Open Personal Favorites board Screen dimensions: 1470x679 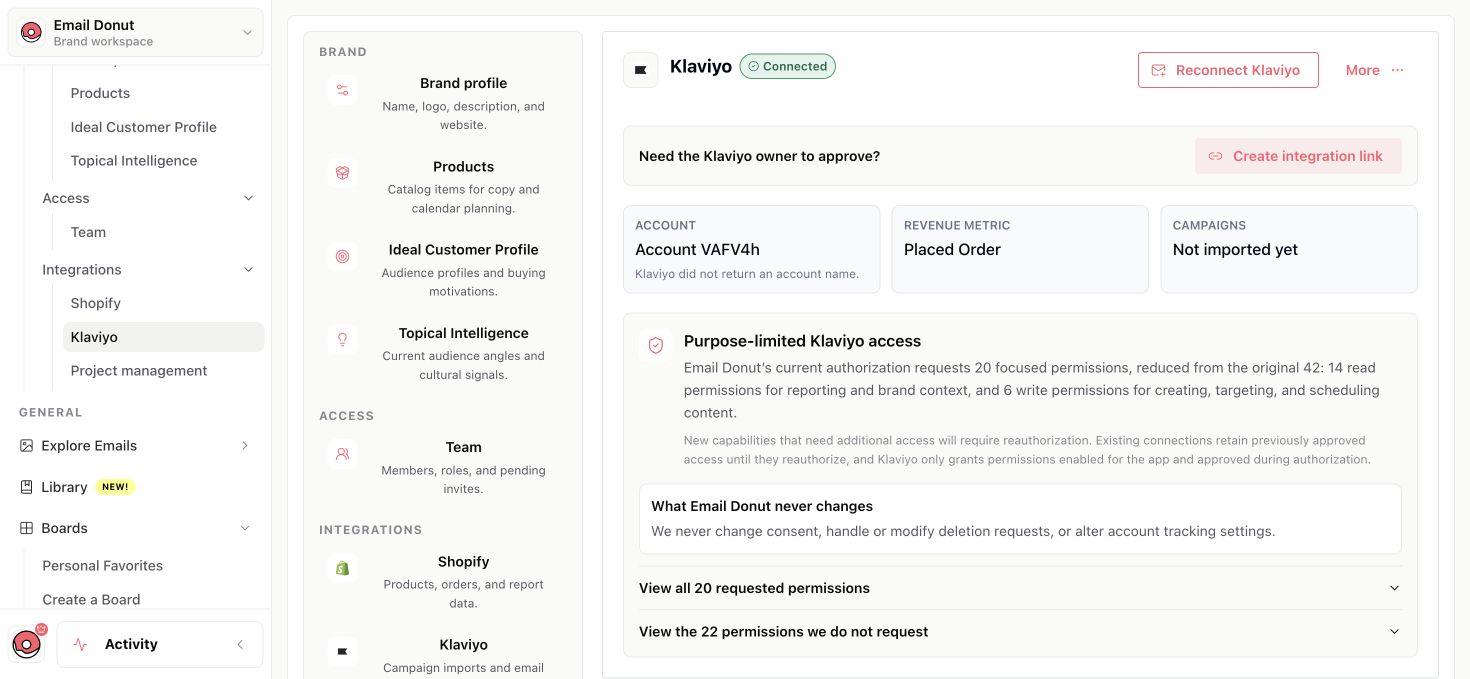point(102,566)
